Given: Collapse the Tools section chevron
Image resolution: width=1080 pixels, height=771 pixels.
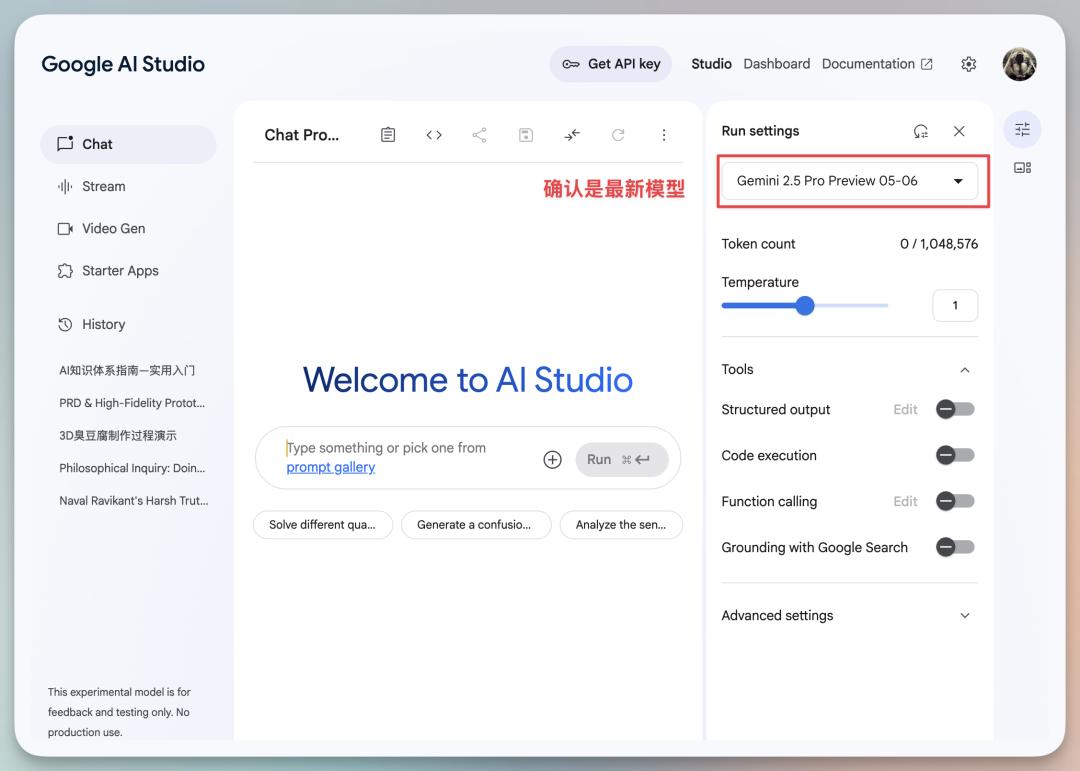Looking at the screenshot, I should point(965,370).
